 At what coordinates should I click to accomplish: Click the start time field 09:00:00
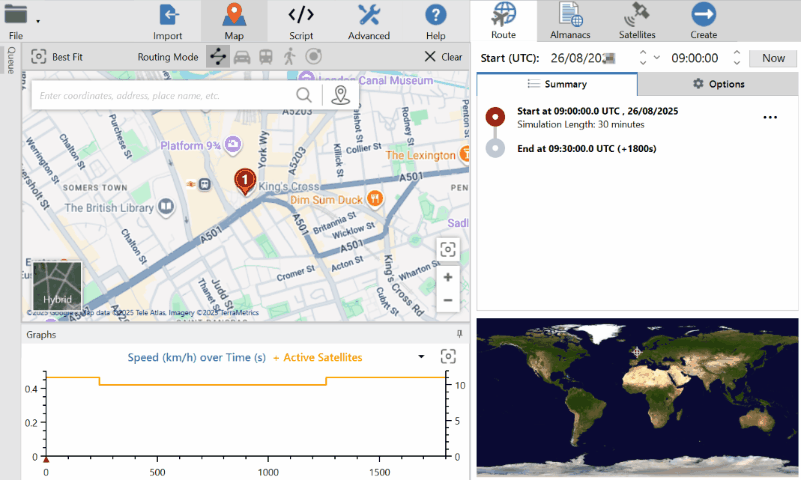click(x=695, y=58)
